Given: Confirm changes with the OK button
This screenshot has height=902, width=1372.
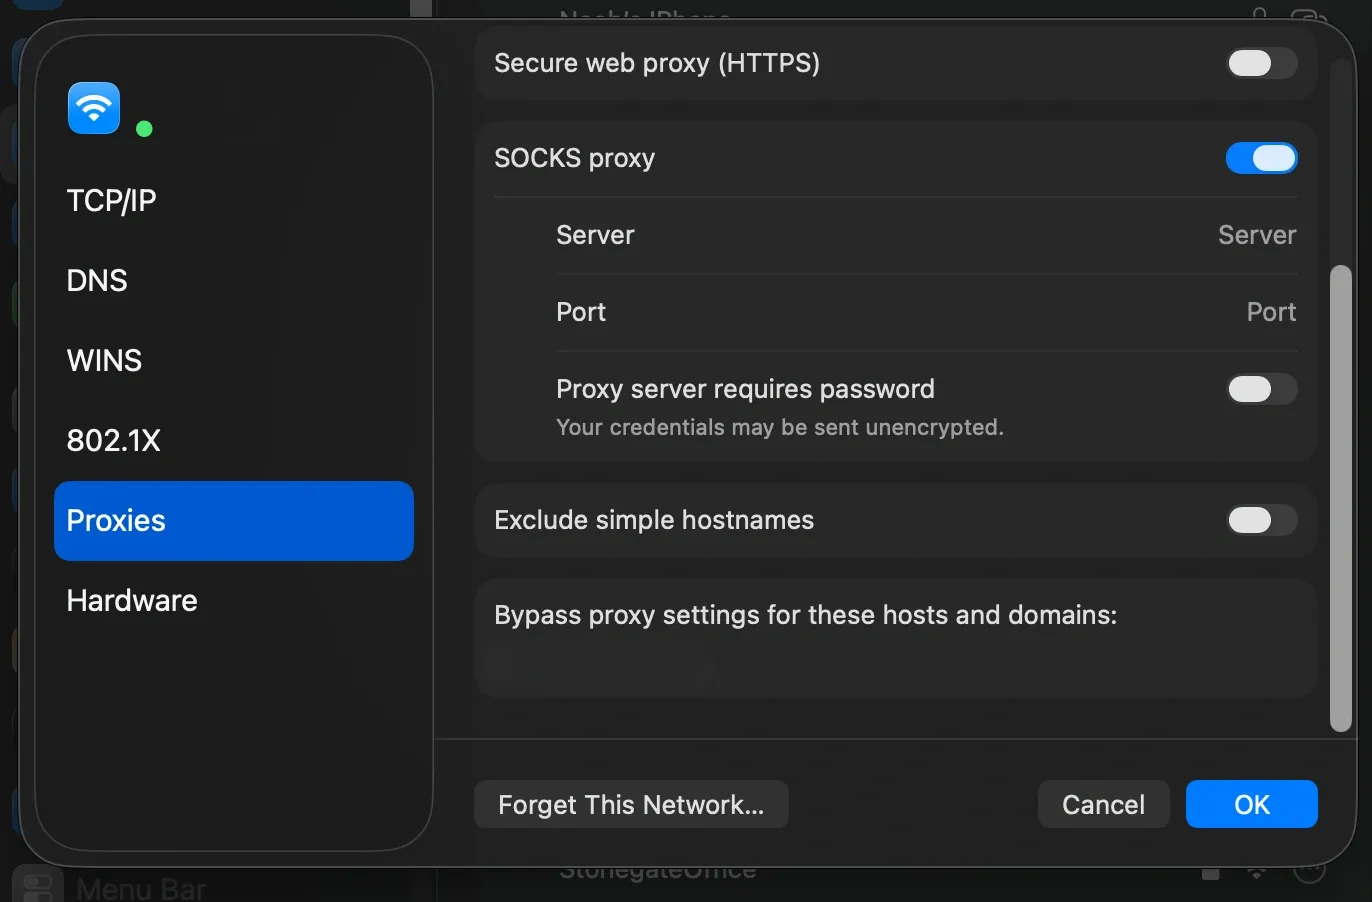Looking at the screenshot, I should pyautogui.click(x=1251, y=804).
